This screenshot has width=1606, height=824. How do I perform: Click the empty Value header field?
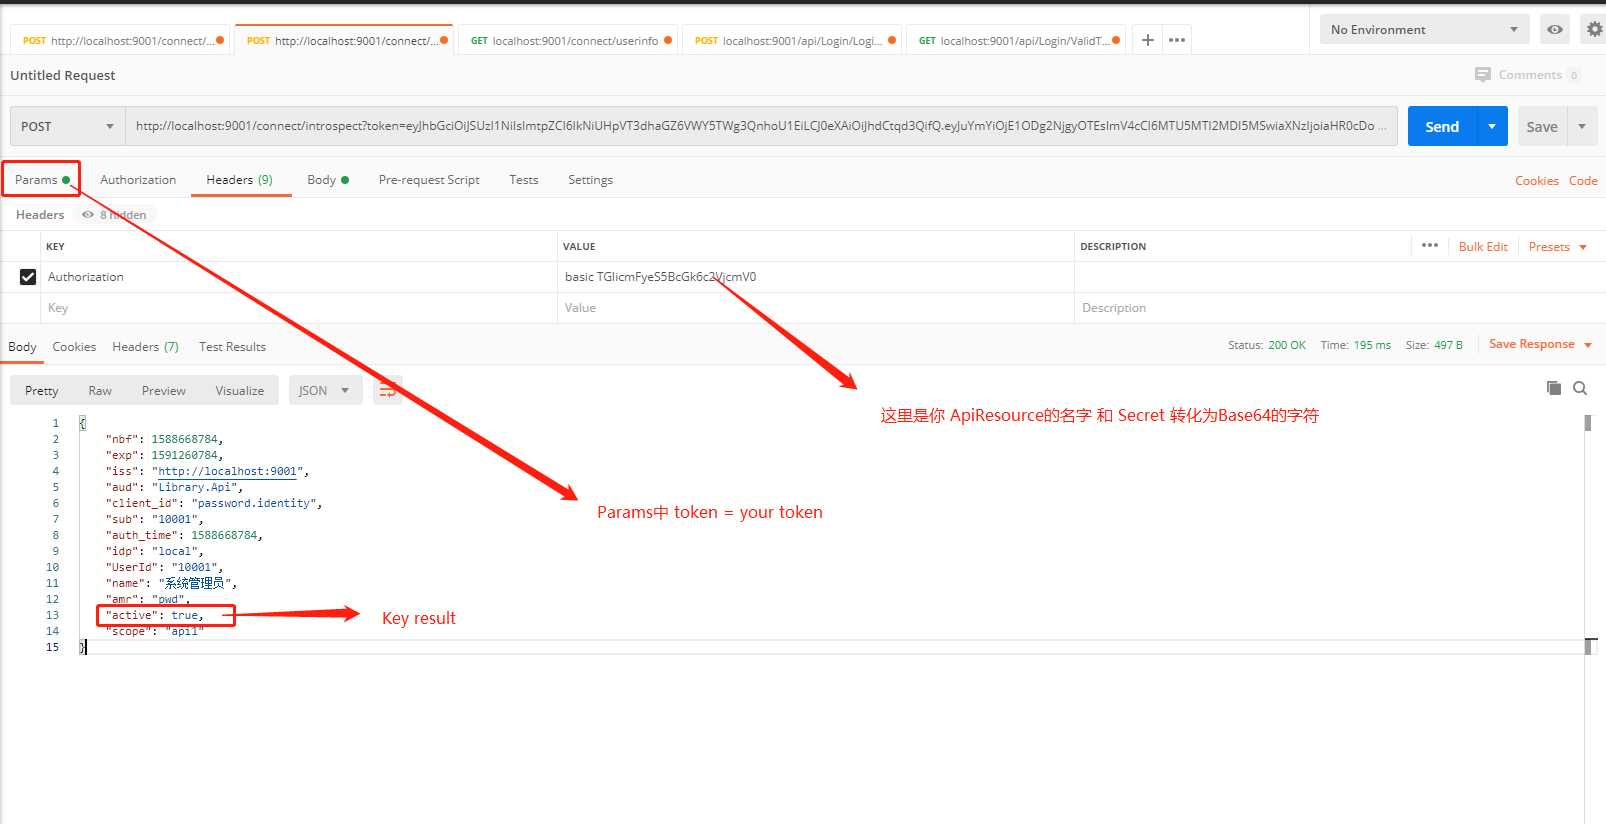tap(815, 308)
